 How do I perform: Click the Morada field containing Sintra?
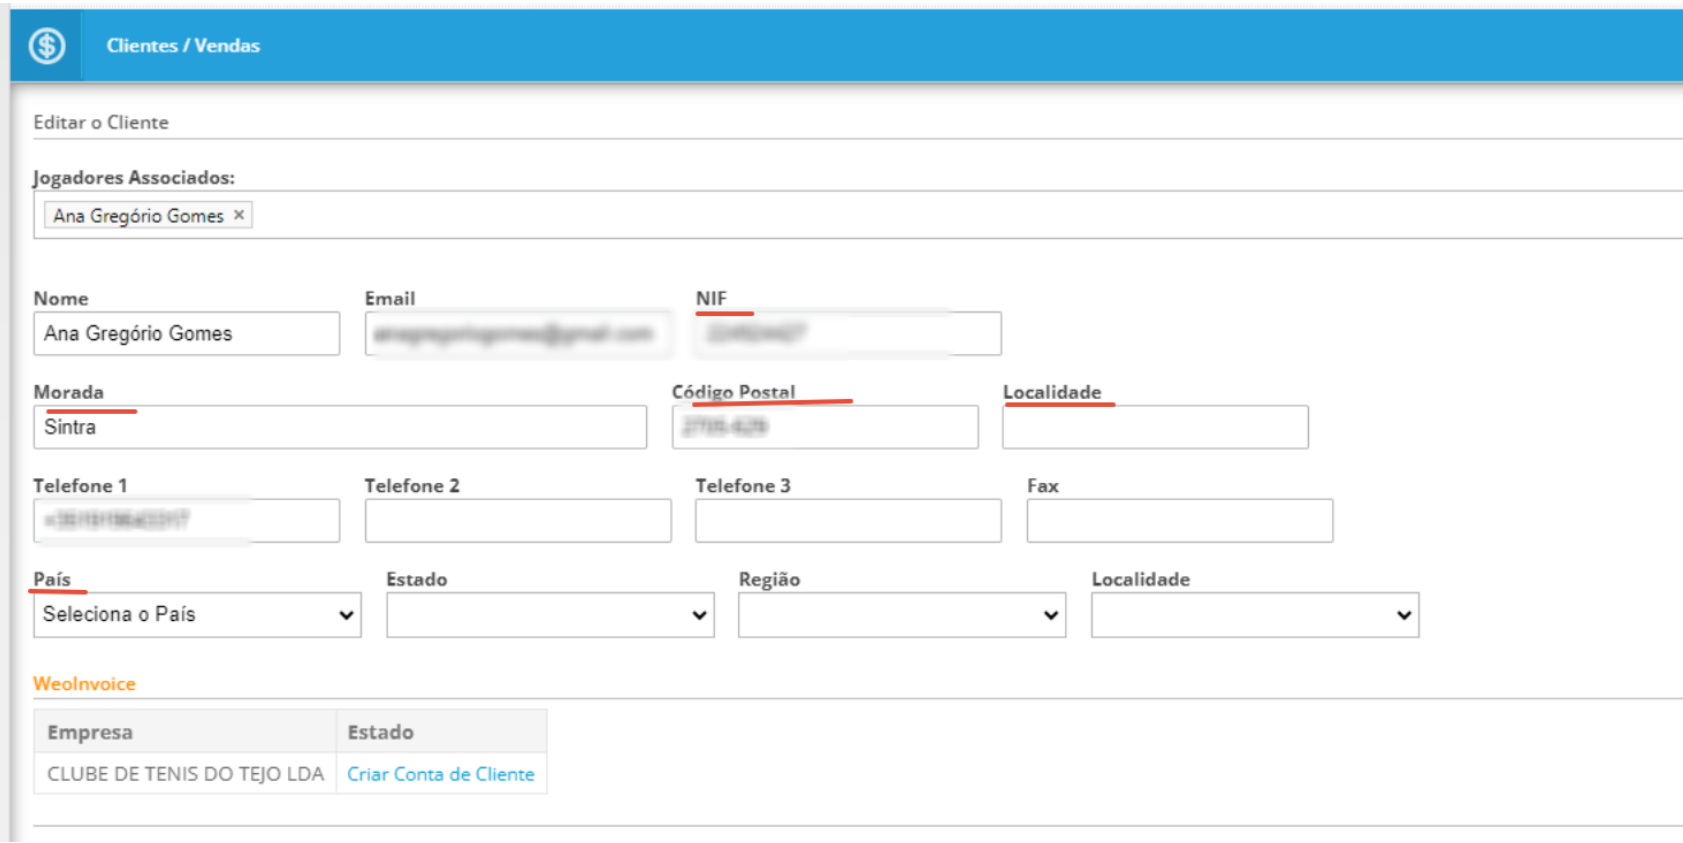pyautogui.click(x=340, y=428)
